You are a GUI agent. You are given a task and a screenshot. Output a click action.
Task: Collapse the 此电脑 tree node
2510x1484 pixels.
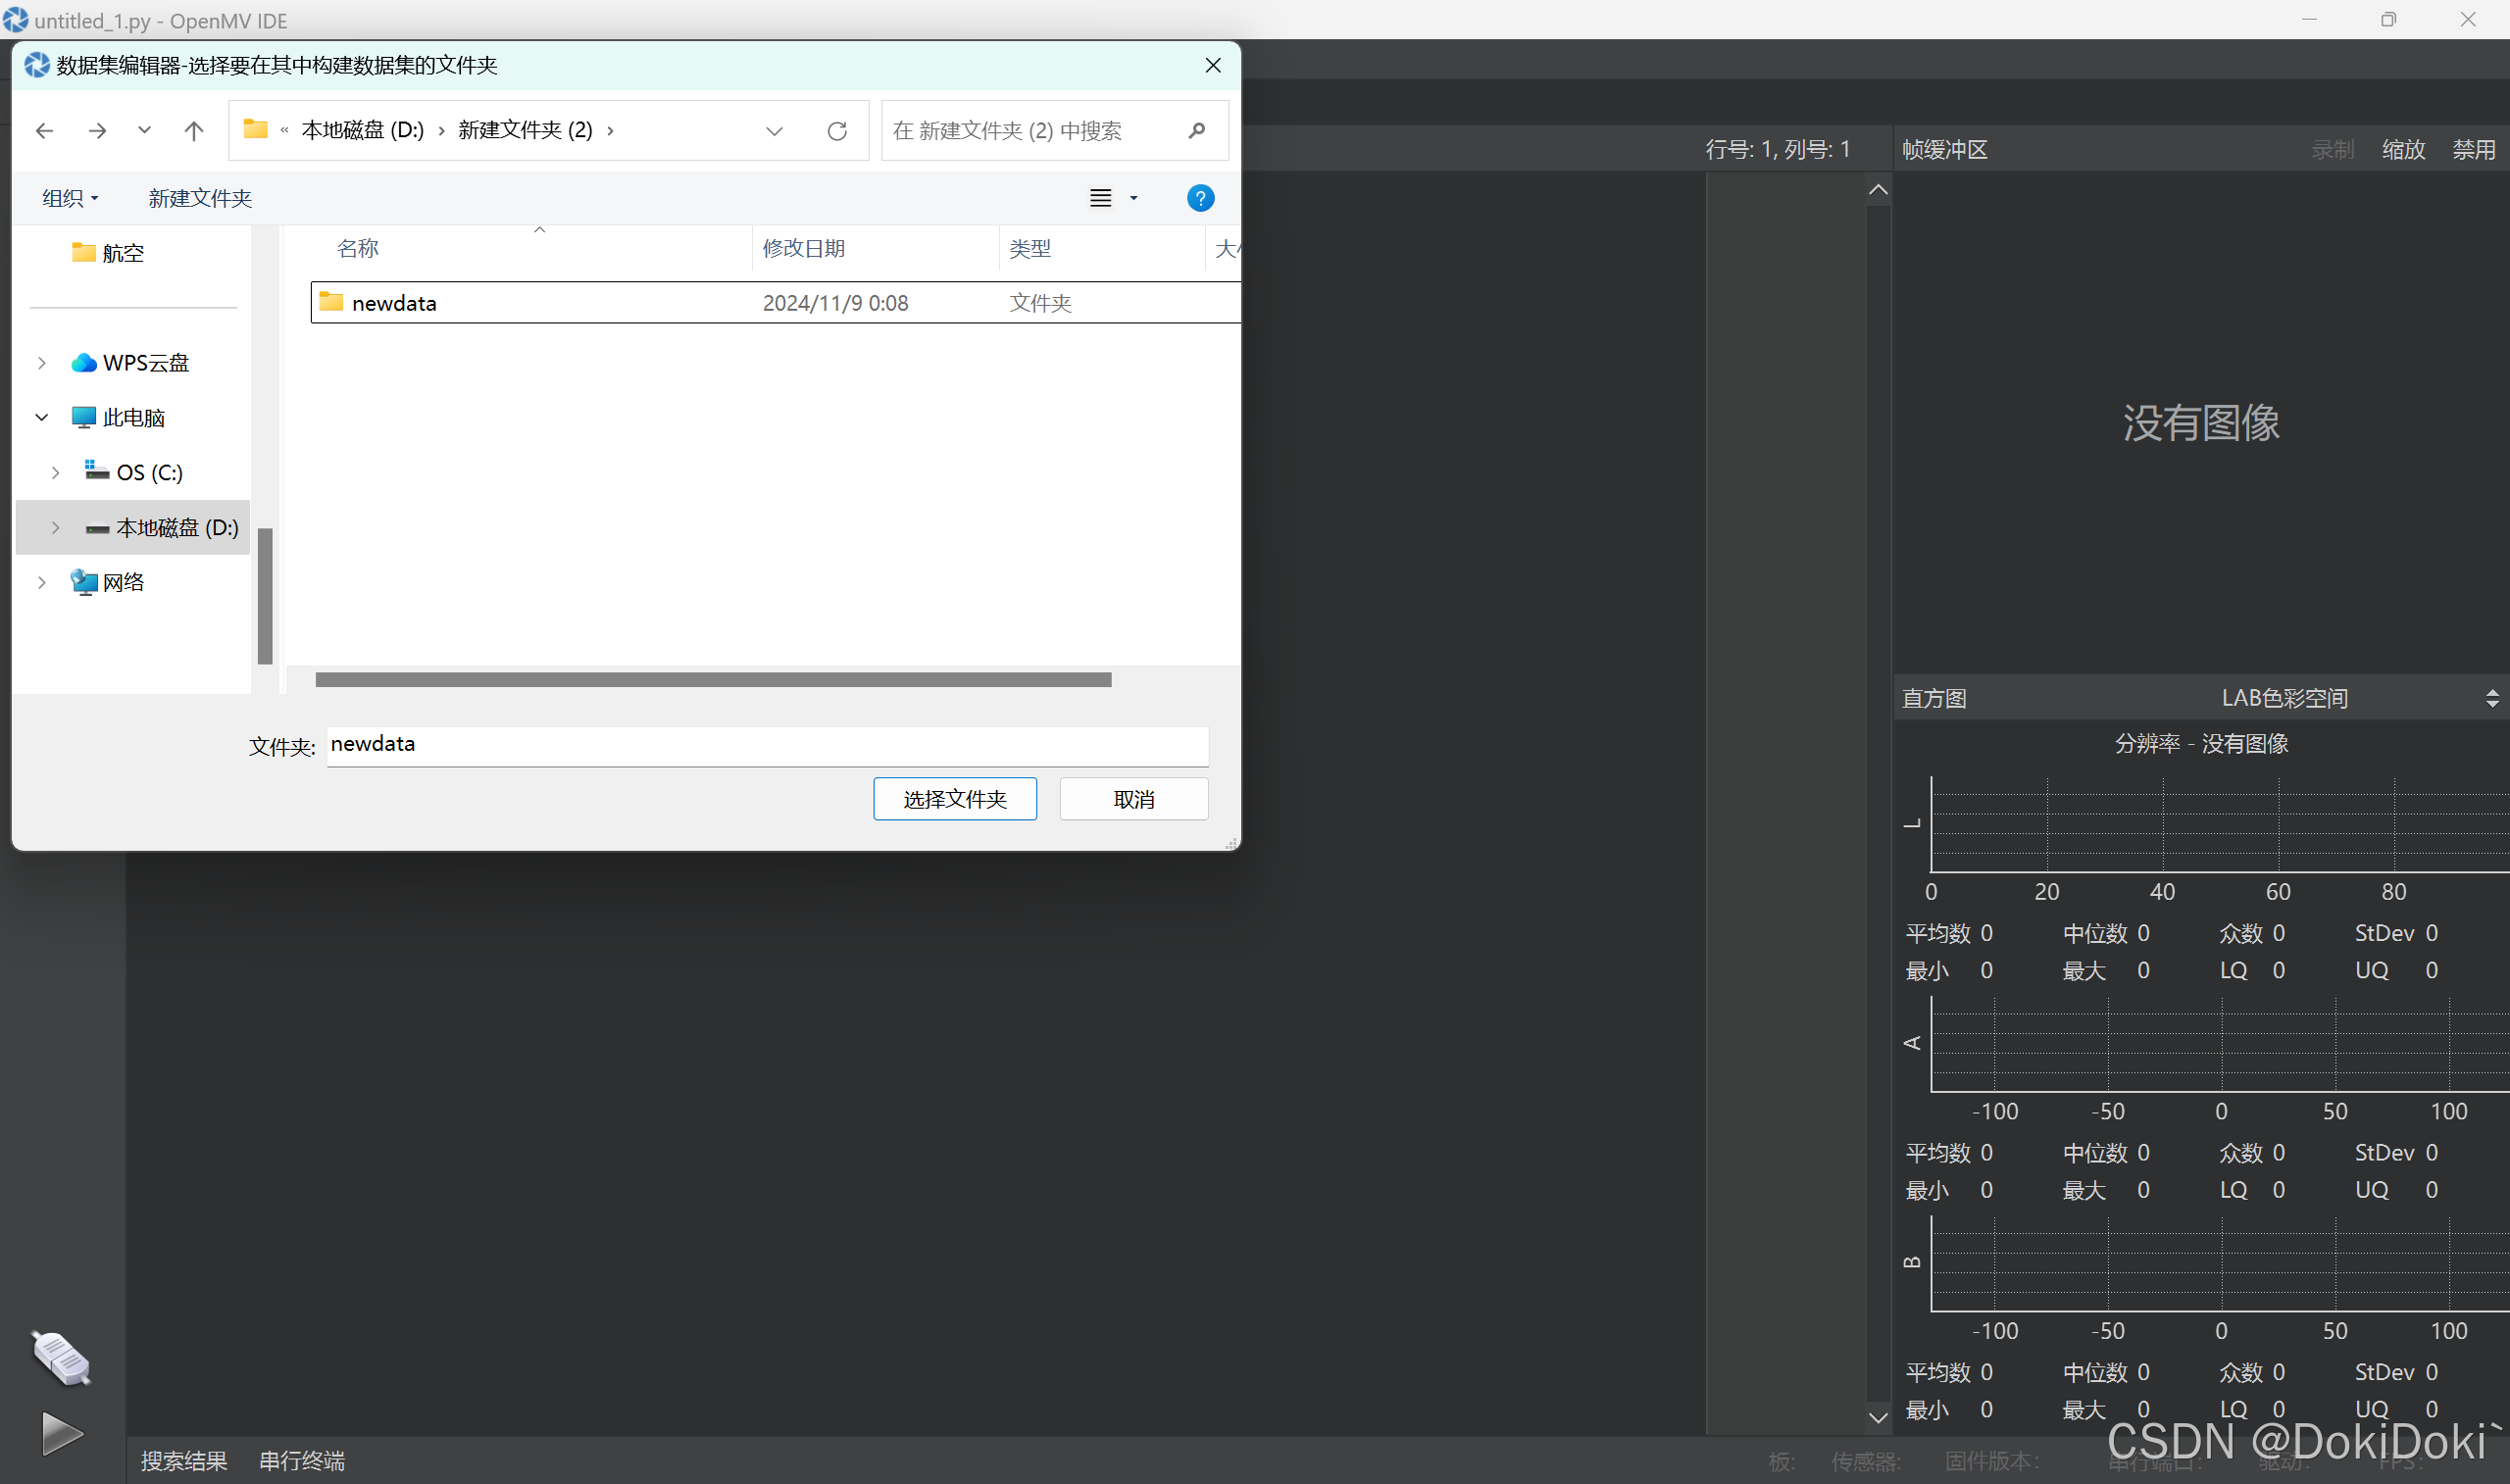[x=42, y=418]
